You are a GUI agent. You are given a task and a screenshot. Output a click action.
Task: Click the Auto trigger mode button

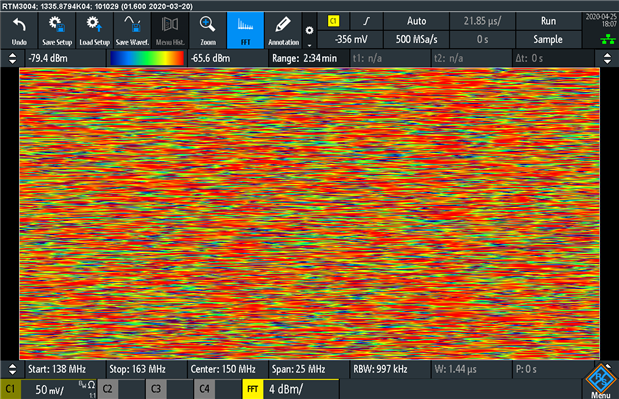coord(416,21)
